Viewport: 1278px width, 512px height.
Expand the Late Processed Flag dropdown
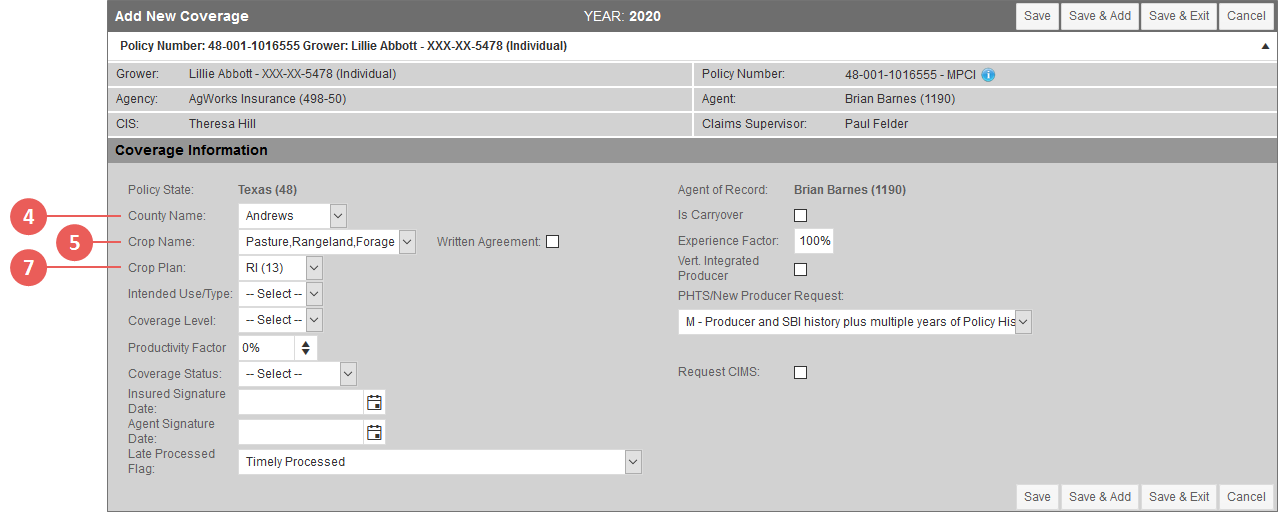pos(440,462)
